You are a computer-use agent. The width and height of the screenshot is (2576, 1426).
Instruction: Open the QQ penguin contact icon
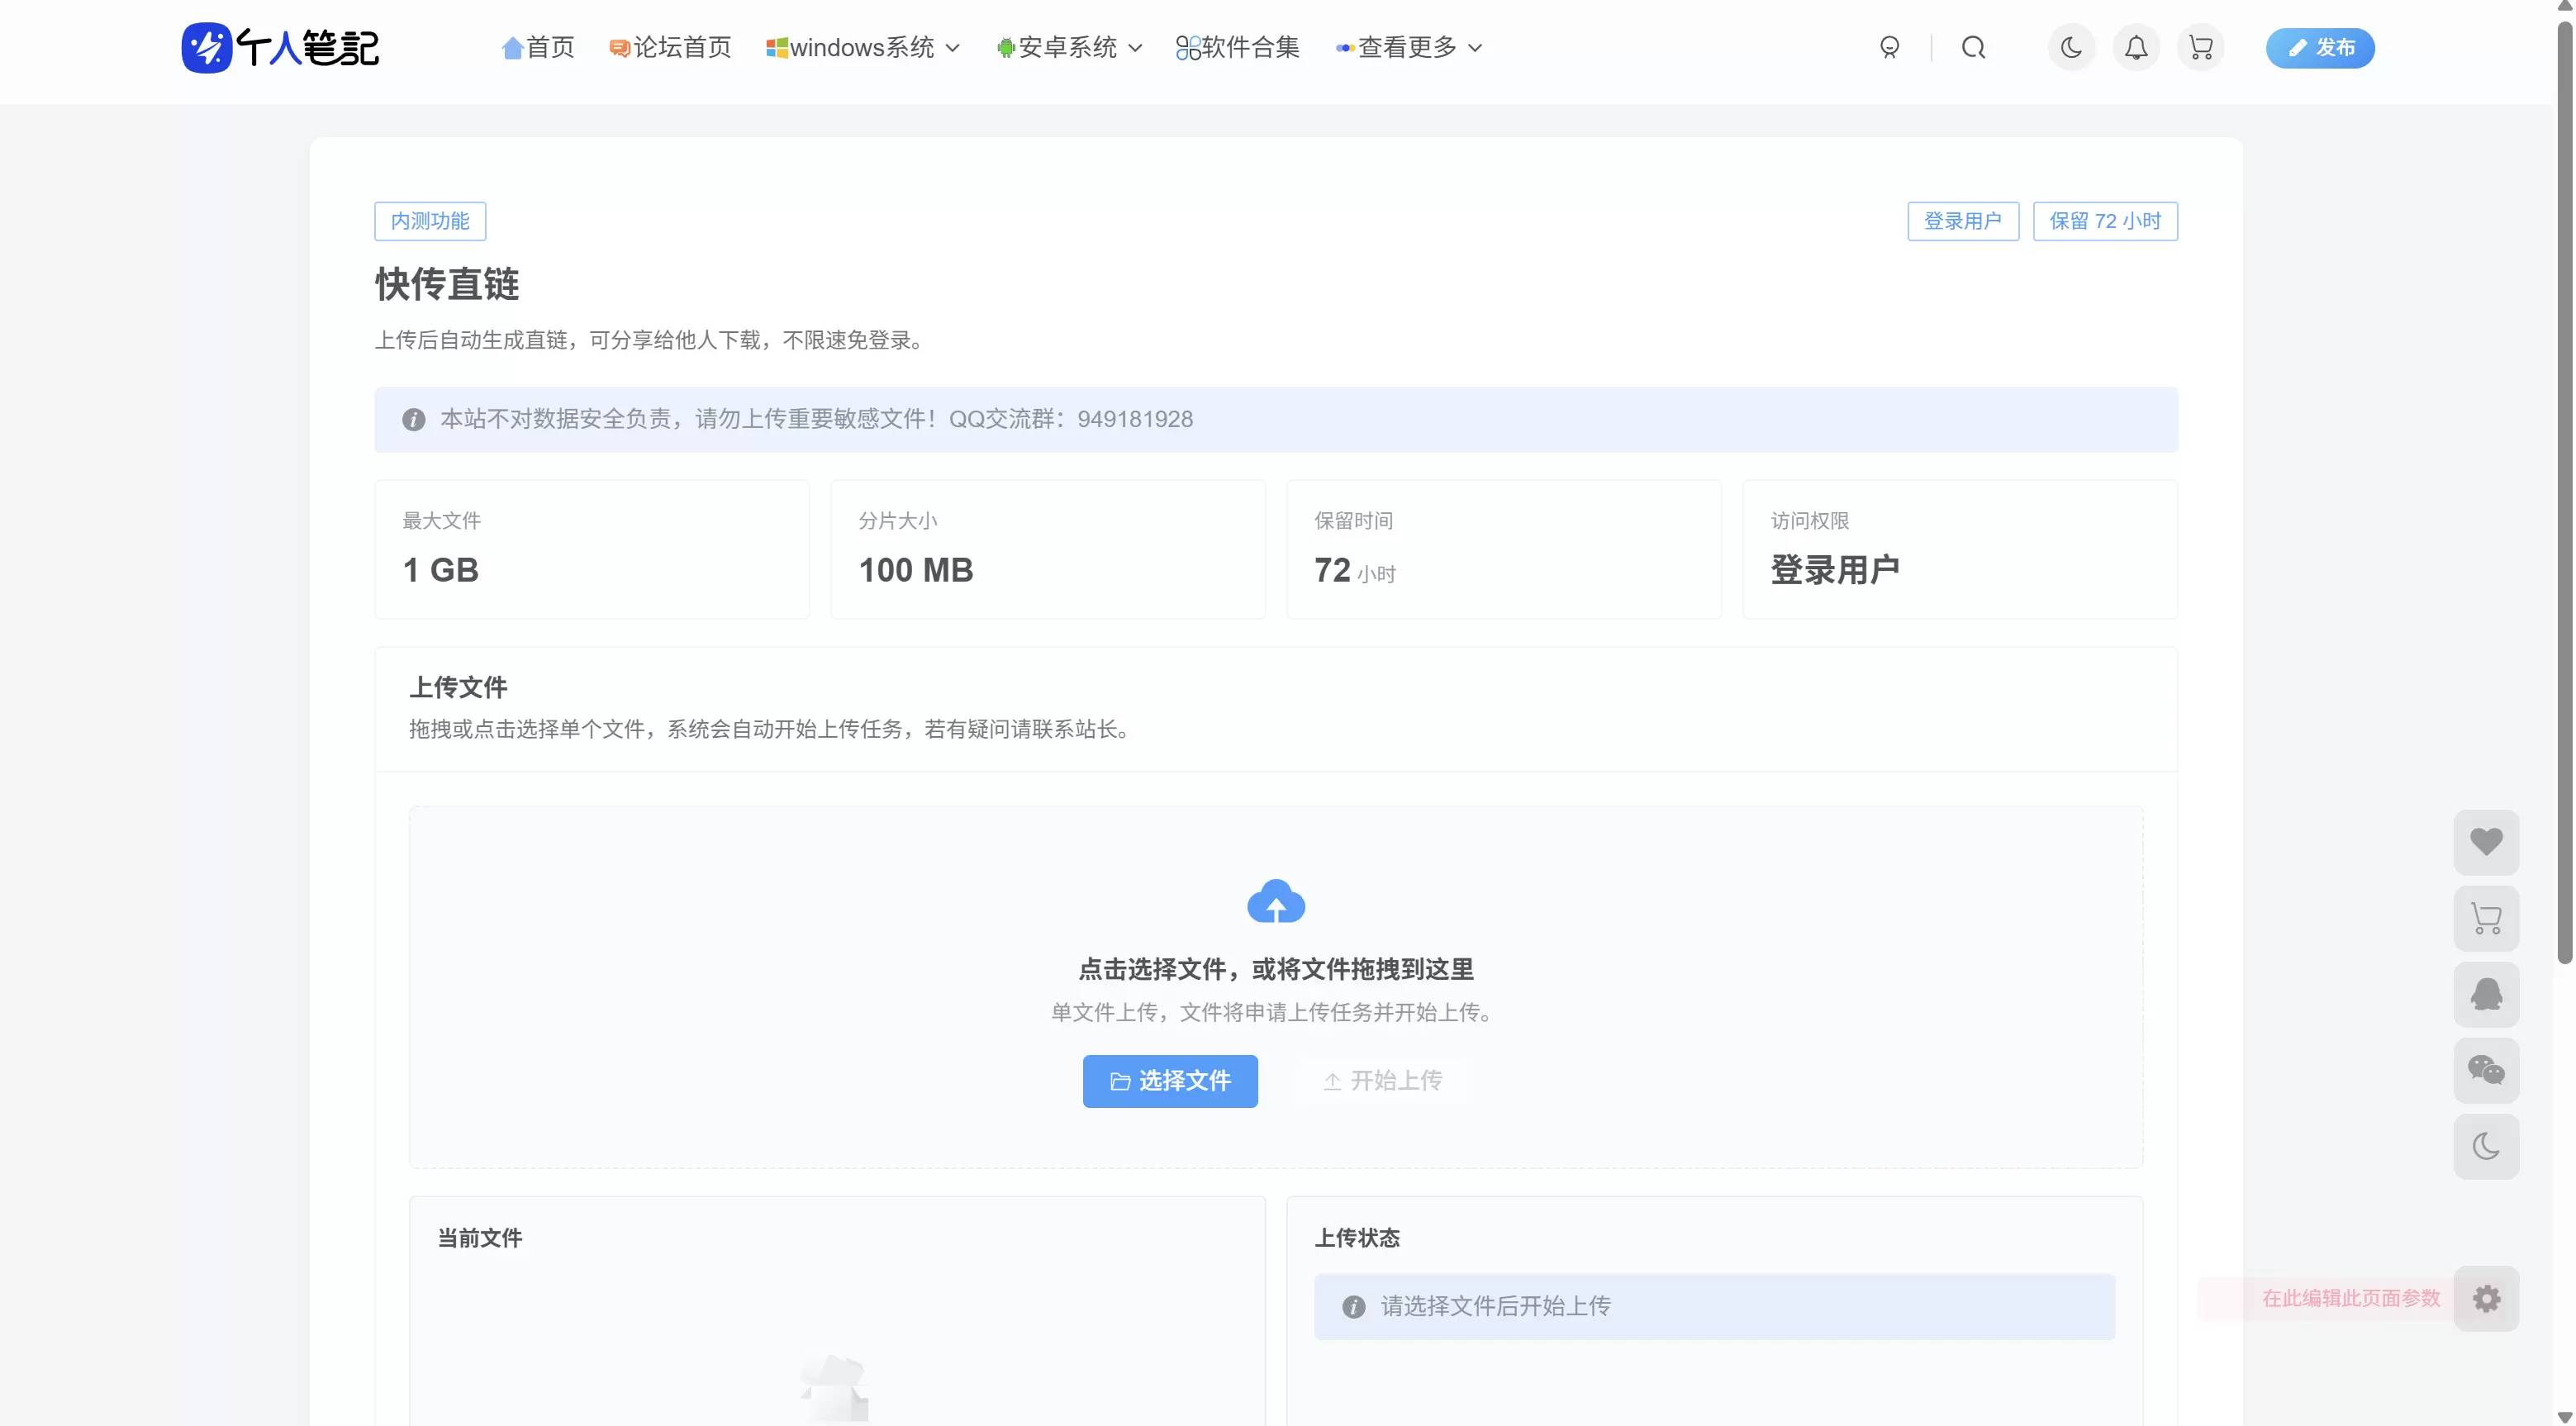coord(2486,994)
